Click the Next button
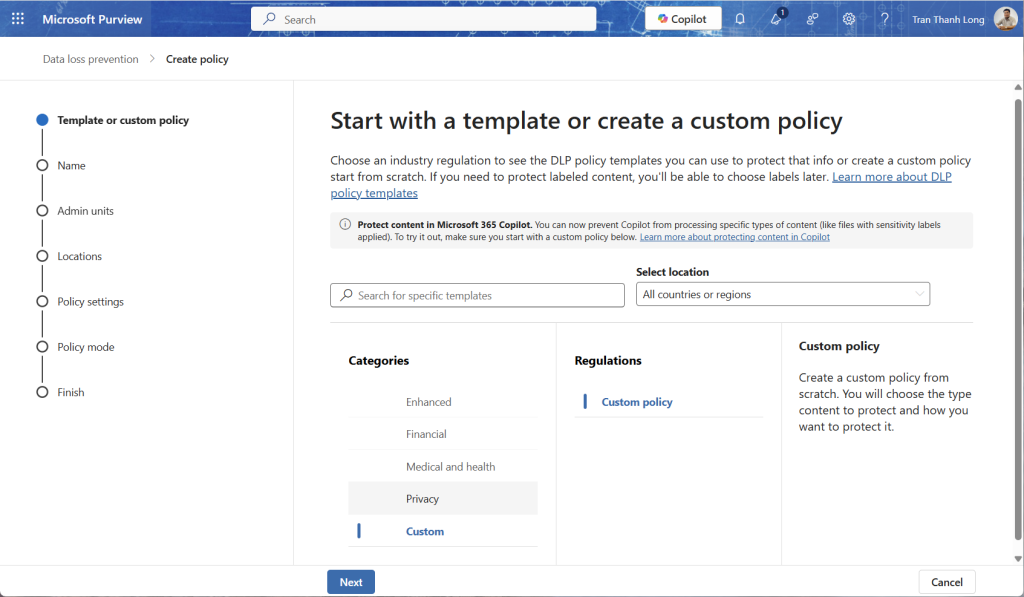The image size is (1024, 597). click(x=351, y=582)
